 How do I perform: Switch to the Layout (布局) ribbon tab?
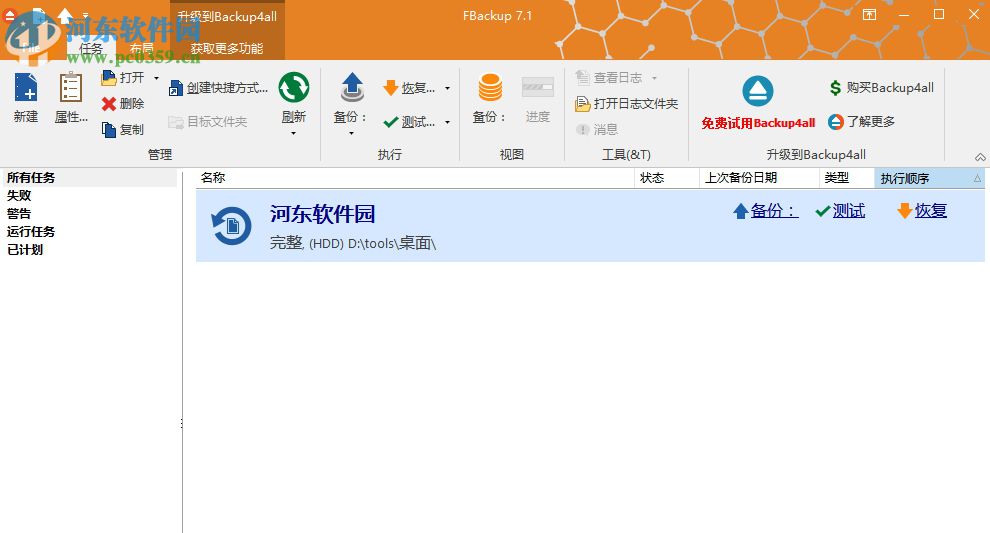pos(141,48)
